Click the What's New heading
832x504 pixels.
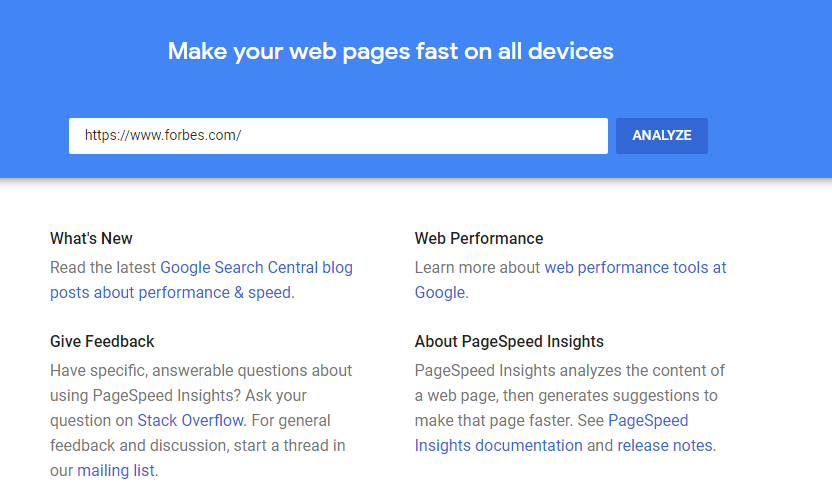[x=91, y=238]
